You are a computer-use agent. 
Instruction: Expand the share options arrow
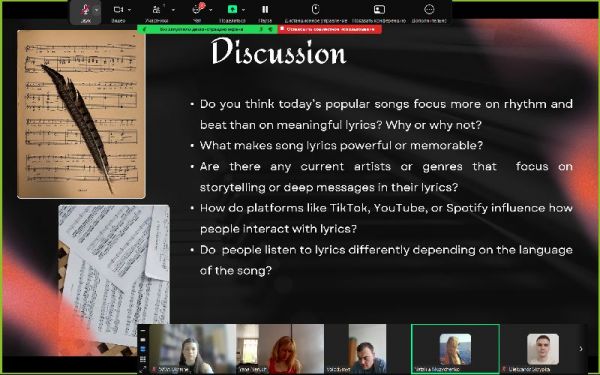pyautogui.click(x=243, y=10)
